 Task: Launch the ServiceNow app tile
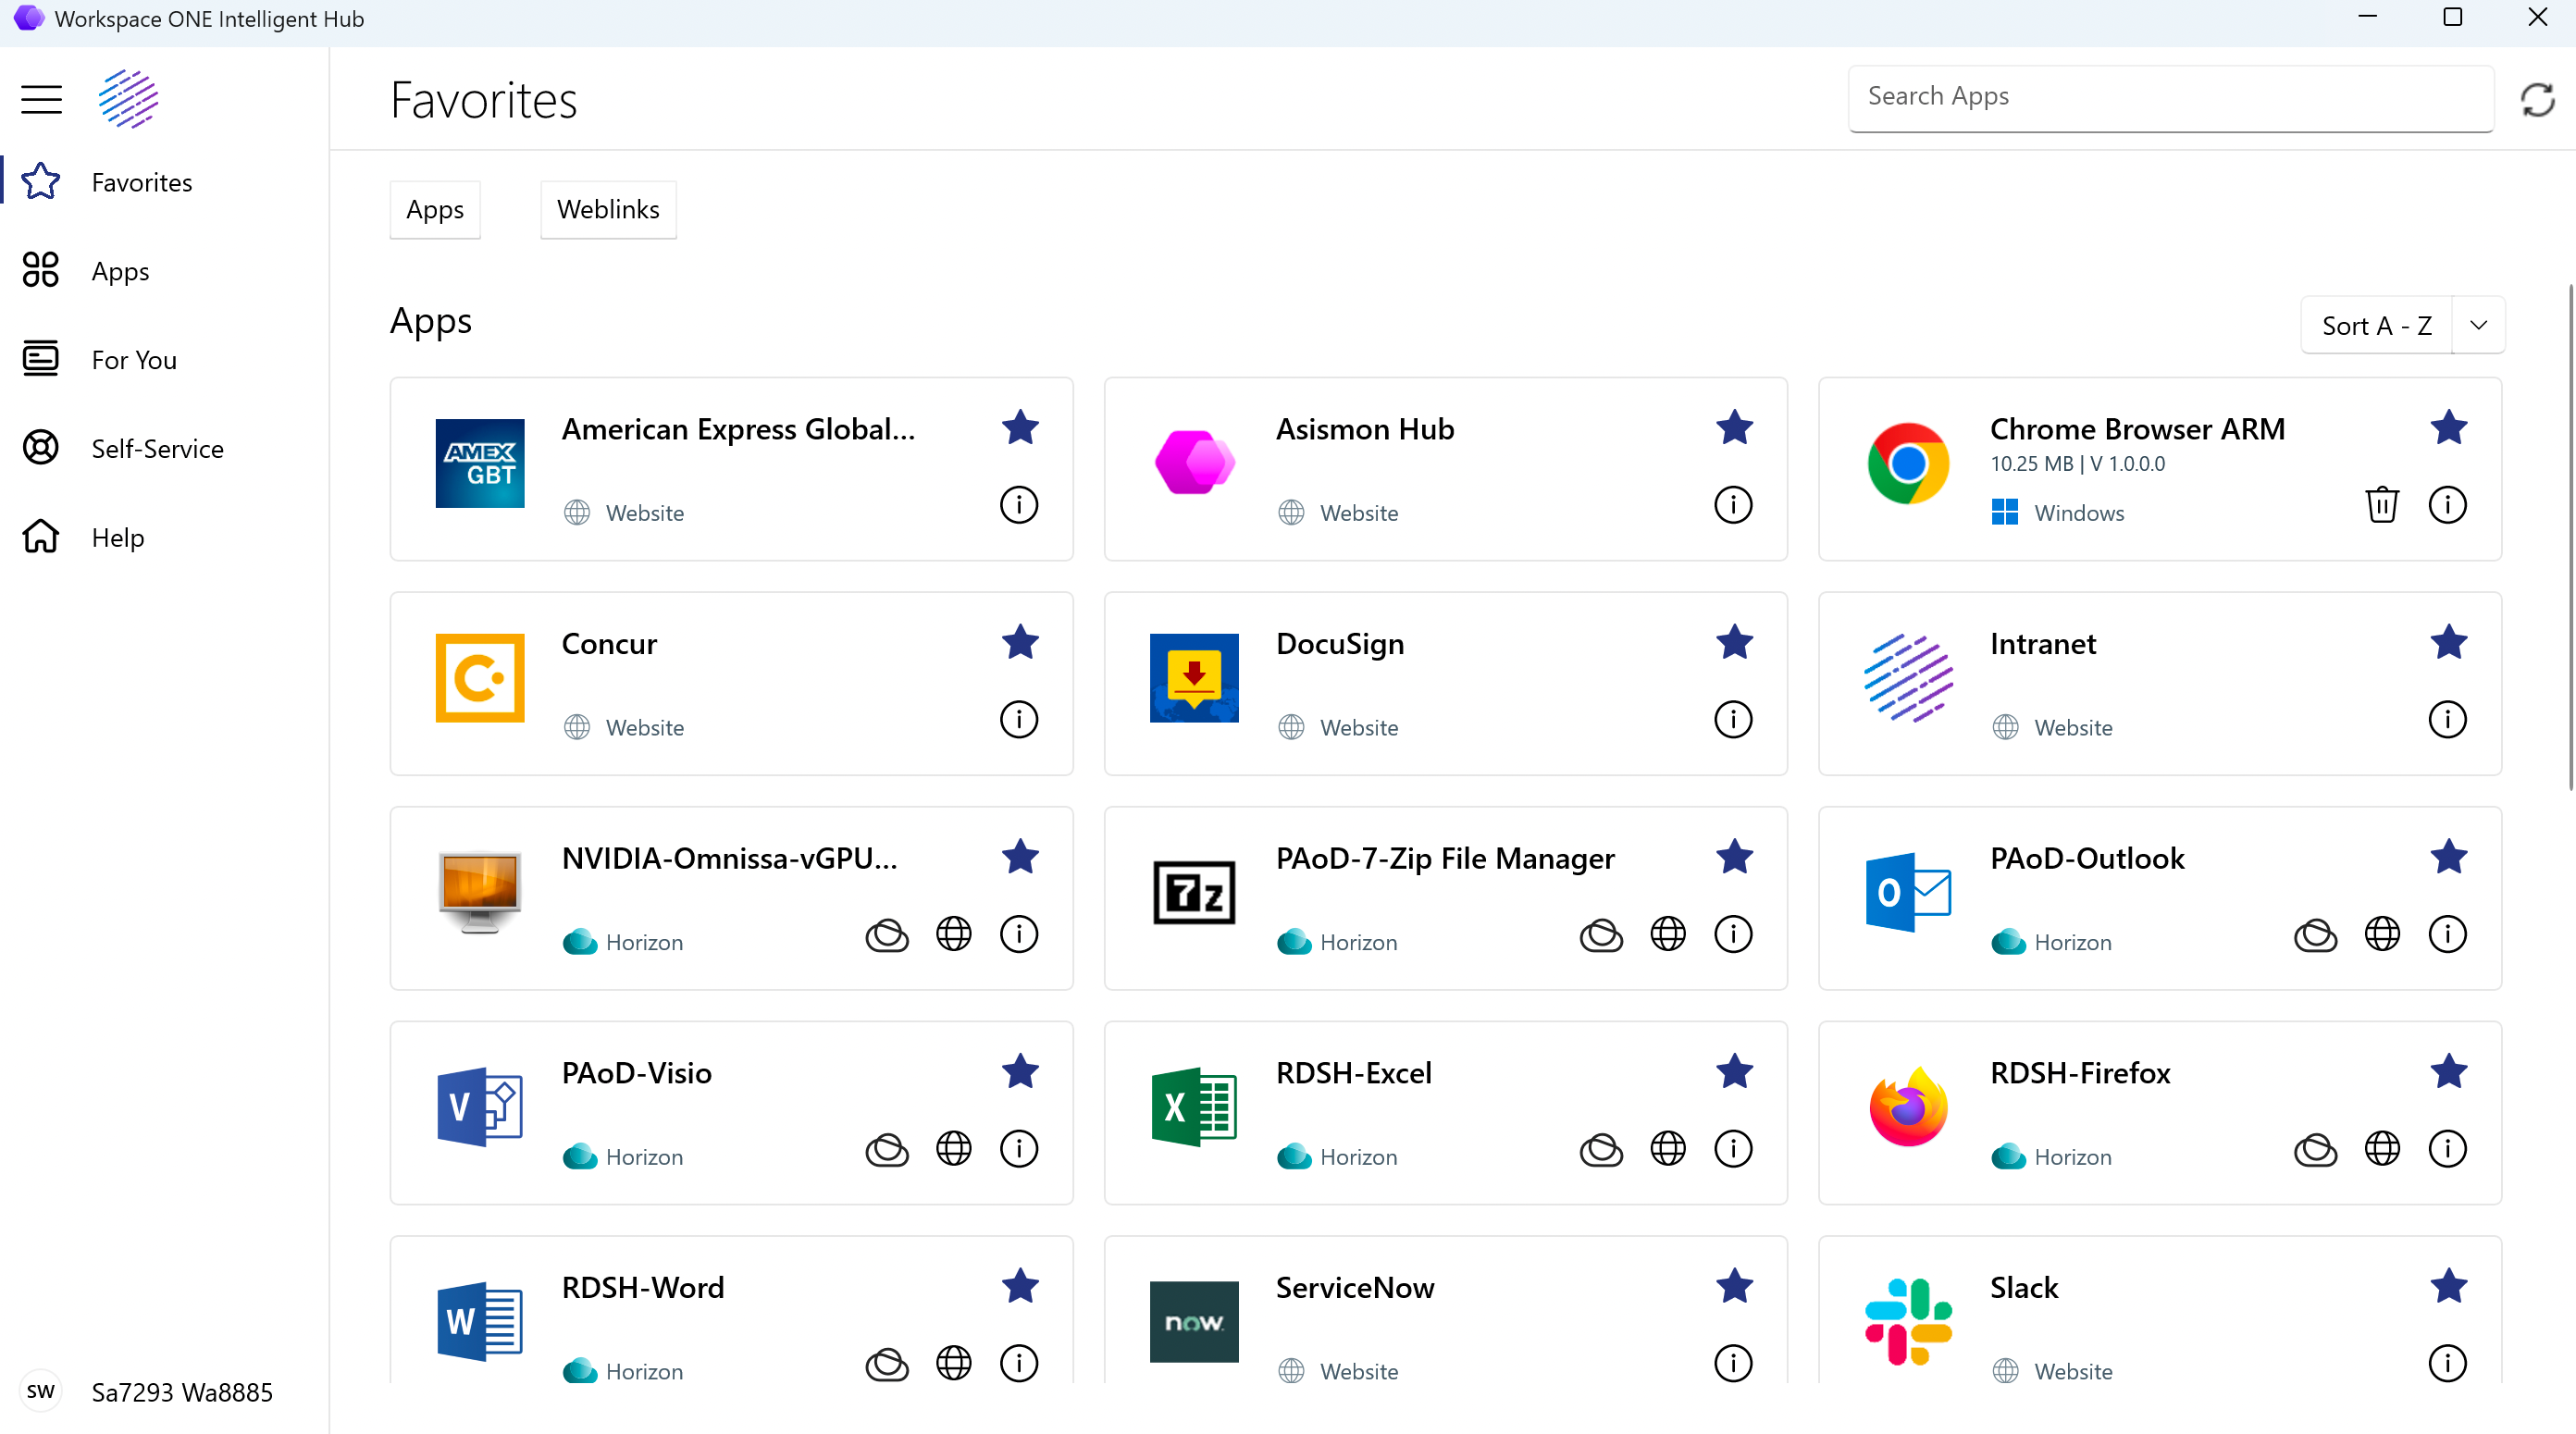click(x=1354, y=1288)
